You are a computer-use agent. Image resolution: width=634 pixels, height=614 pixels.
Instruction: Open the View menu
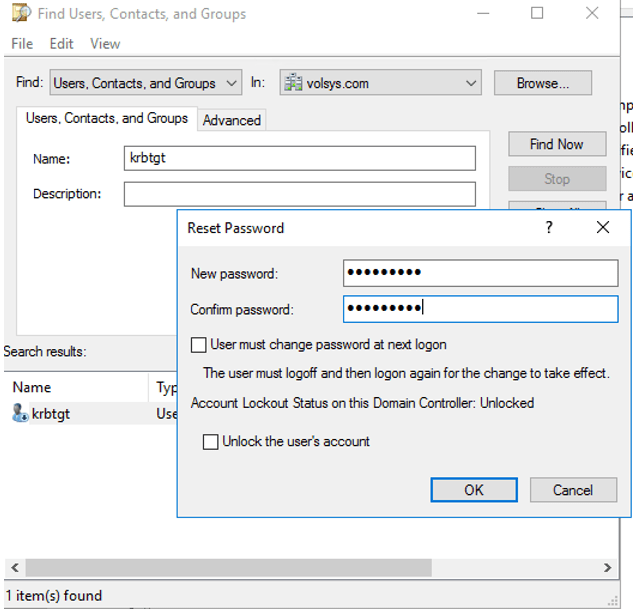click(x=105, y=44)
